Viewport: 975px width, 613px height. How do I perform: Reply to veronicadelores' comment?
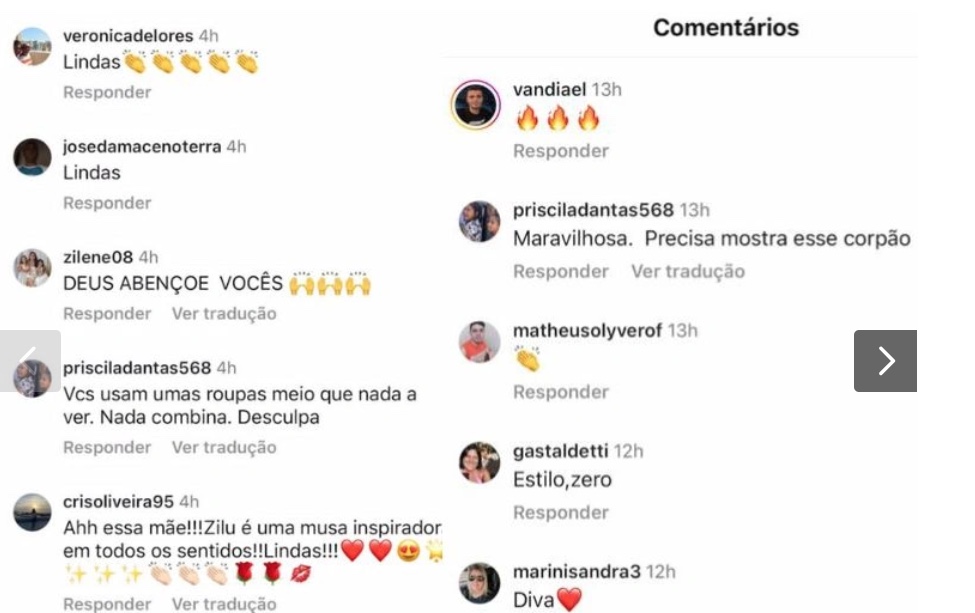107,93
